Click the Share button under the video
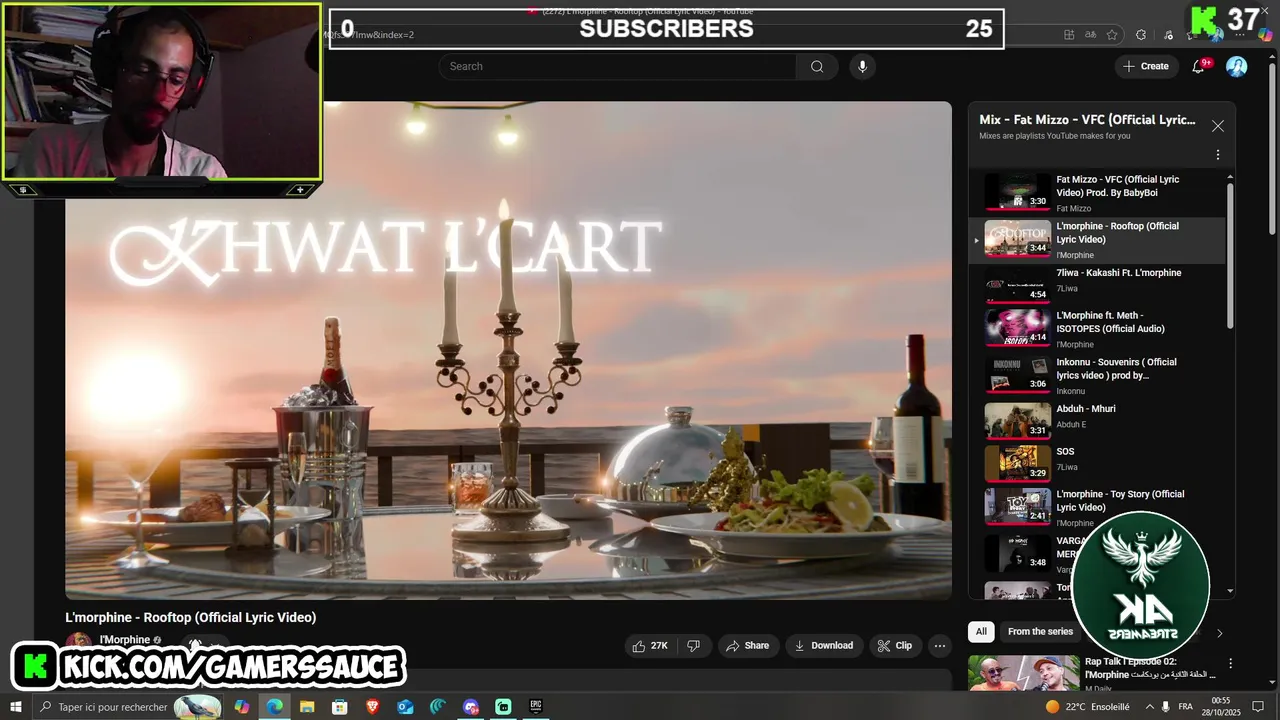Screen dimensions: 1280x720 (747, 646)
